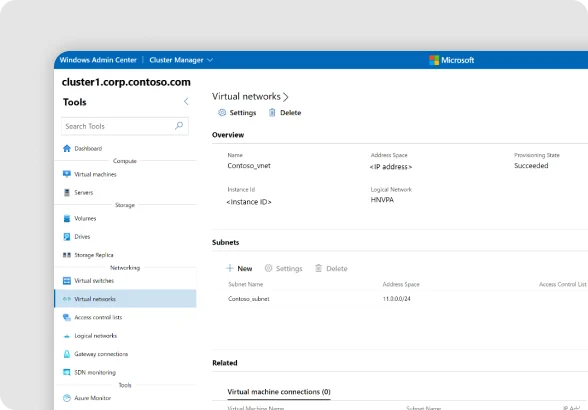Collapse the Tools panel chevron
The height and width of the screenshot is (410, 588).
click(x=186, y=101)
